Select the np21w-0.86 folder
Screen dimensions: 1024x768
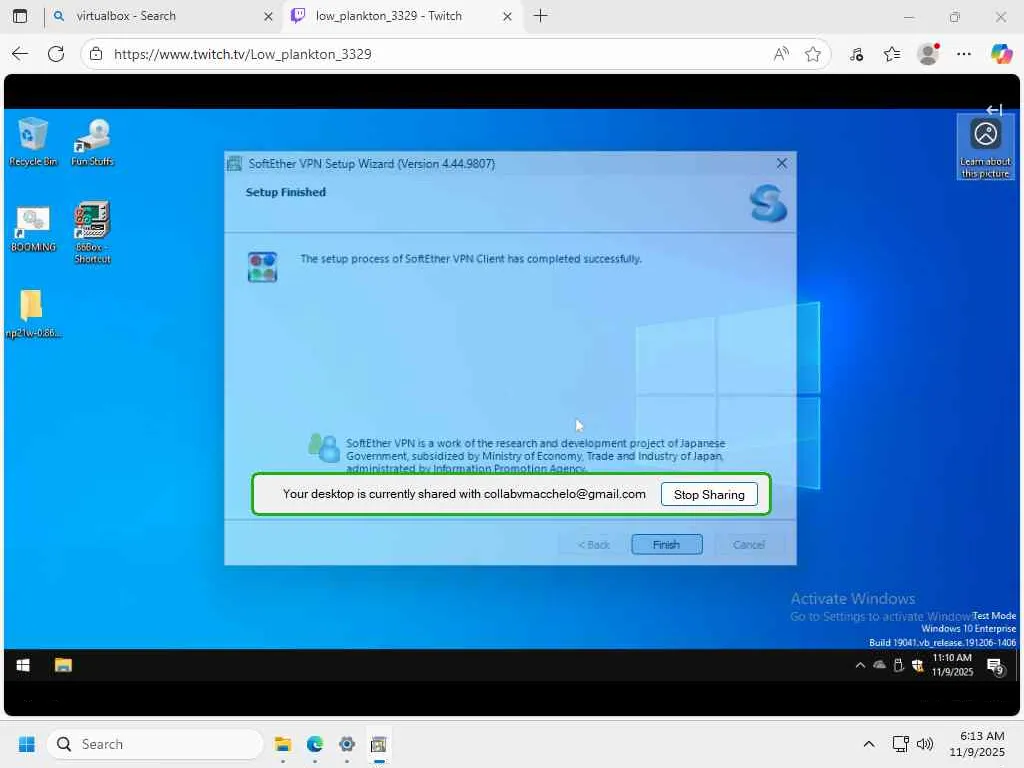[x=33, y=313]
